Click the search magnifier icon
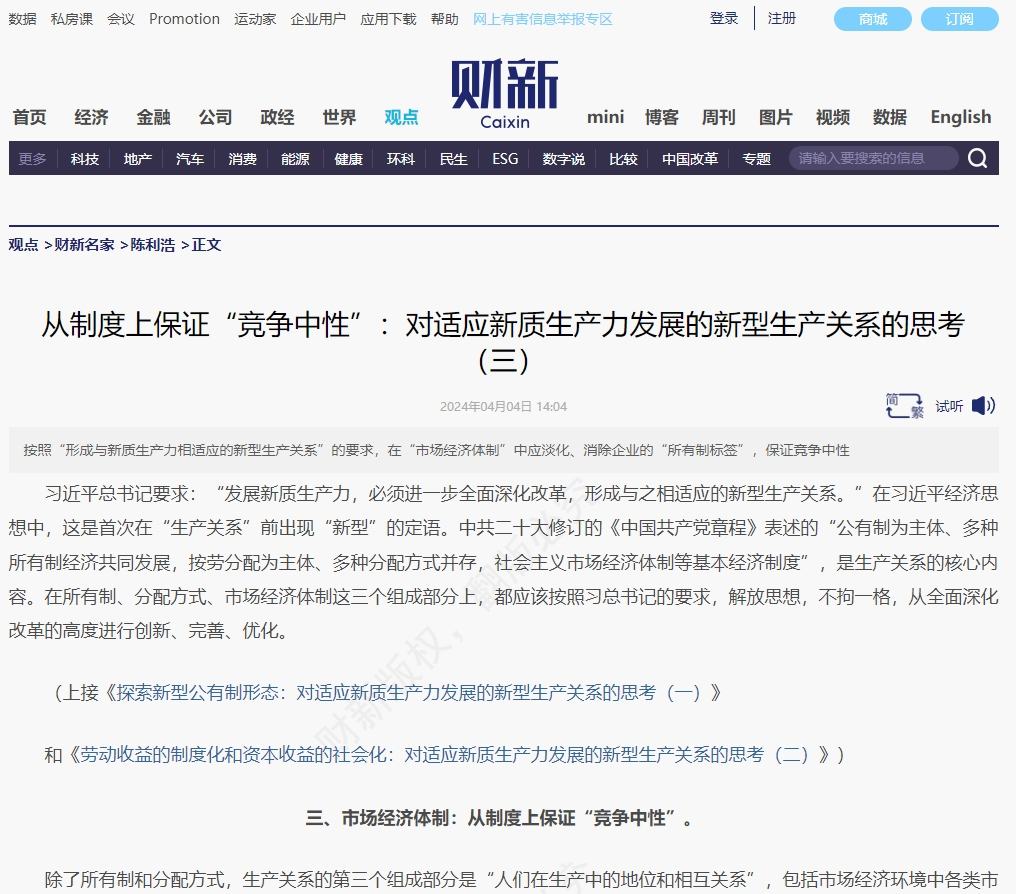The width and height of the screenshot is (1016, 894). tap(977, 158)
